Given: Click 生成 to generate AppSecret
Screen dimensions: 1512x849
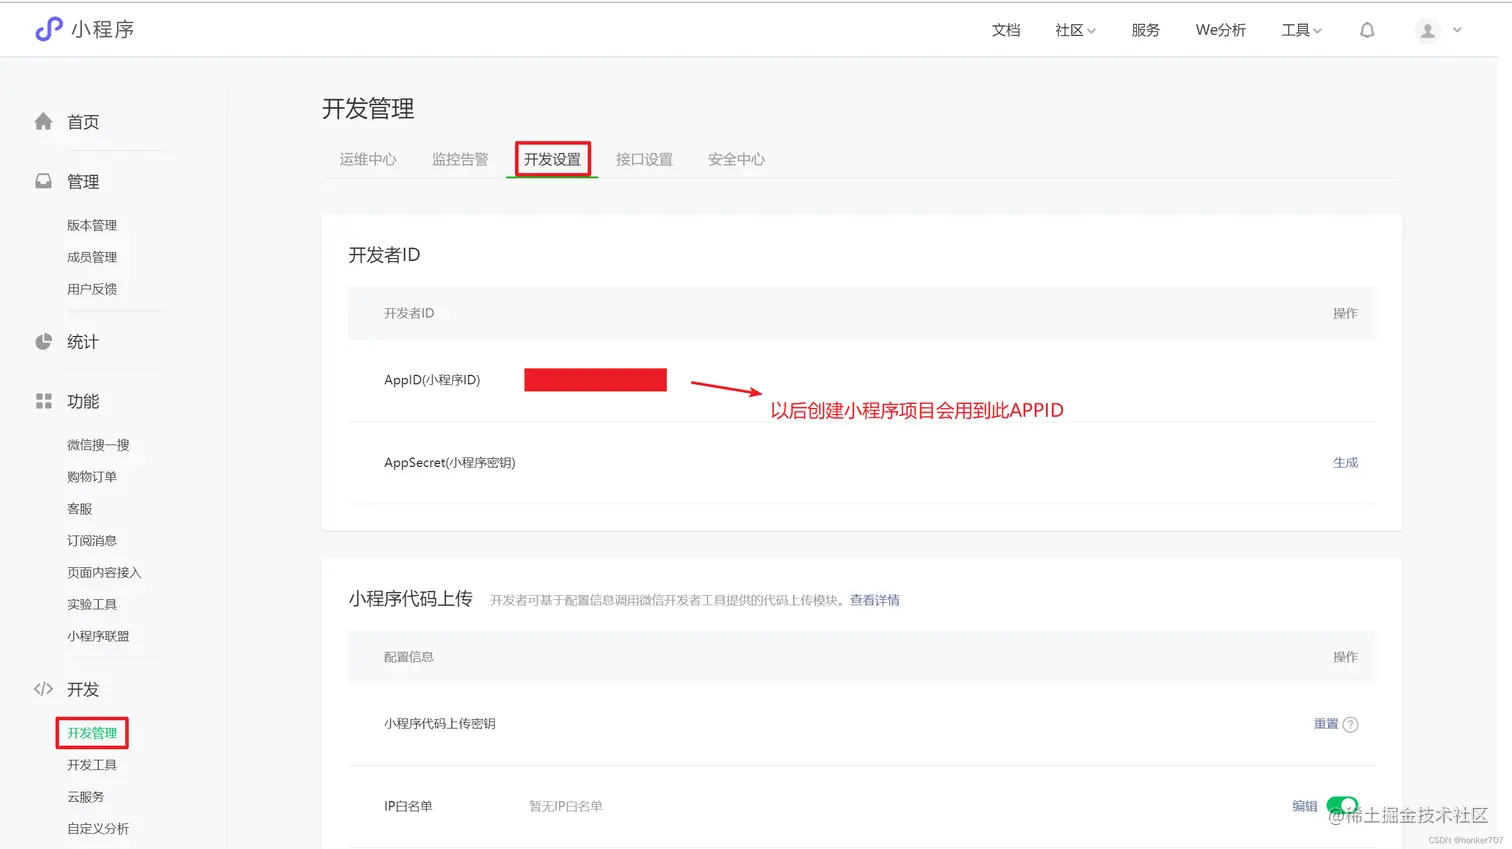Looking at the screenshot, I should (1345, 462).
